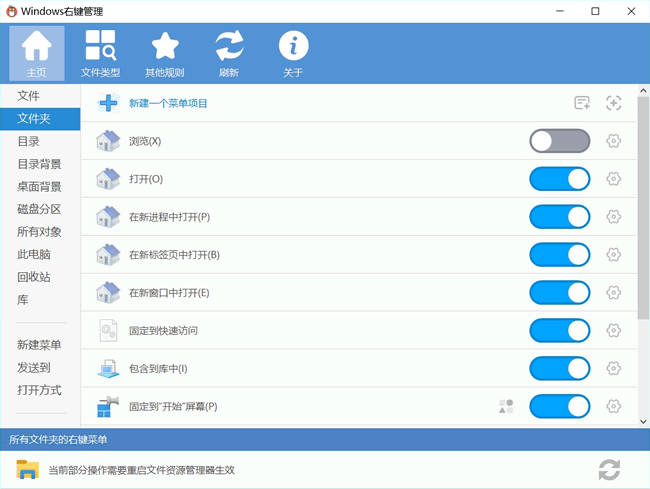Open the 主页 home toolbar button
The image size is (650, 489).
click(x=36, y=53)
